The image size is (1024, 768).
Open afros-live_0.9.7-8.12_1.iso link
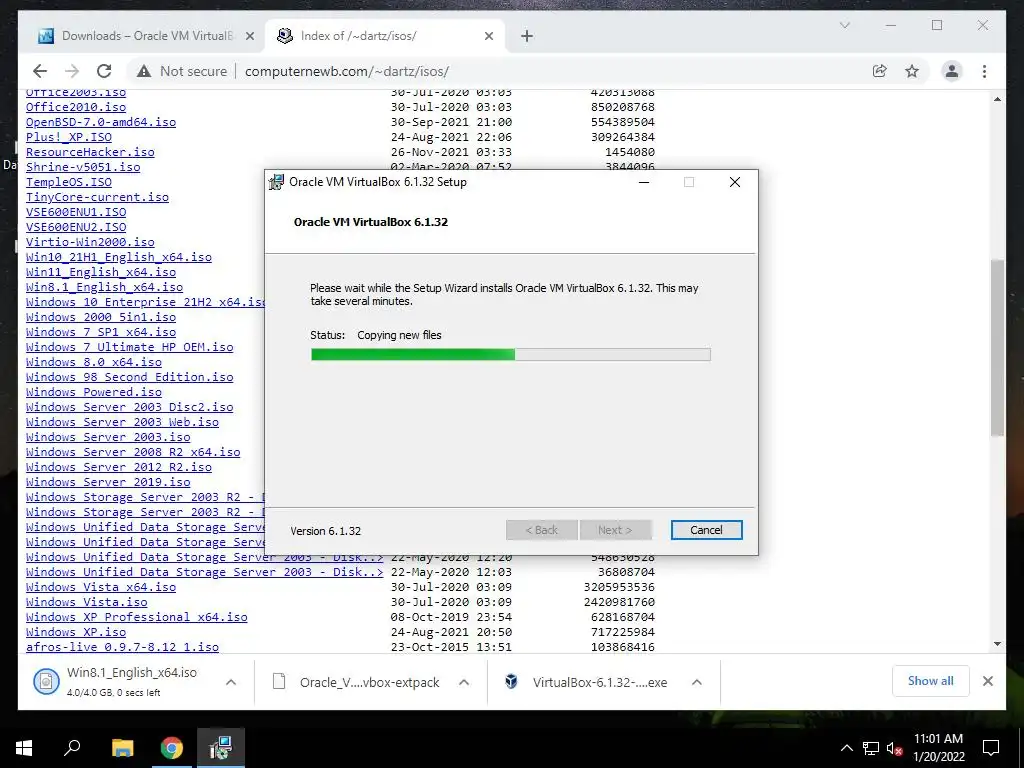[122, 647]
